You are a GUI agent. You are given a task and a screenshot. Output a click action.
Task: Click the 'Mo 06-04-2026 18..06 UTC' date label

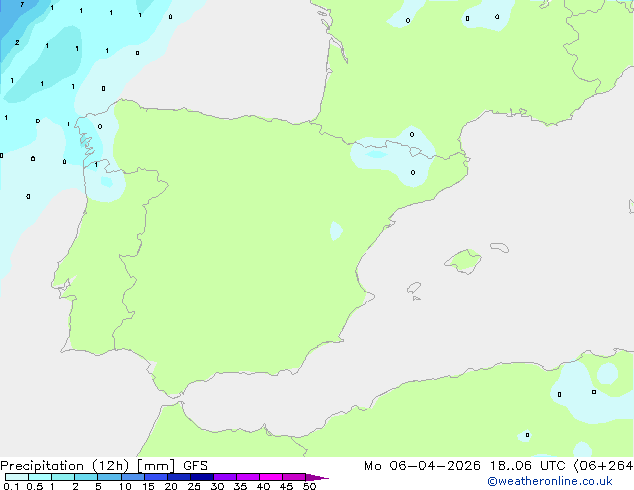(464, 466)
